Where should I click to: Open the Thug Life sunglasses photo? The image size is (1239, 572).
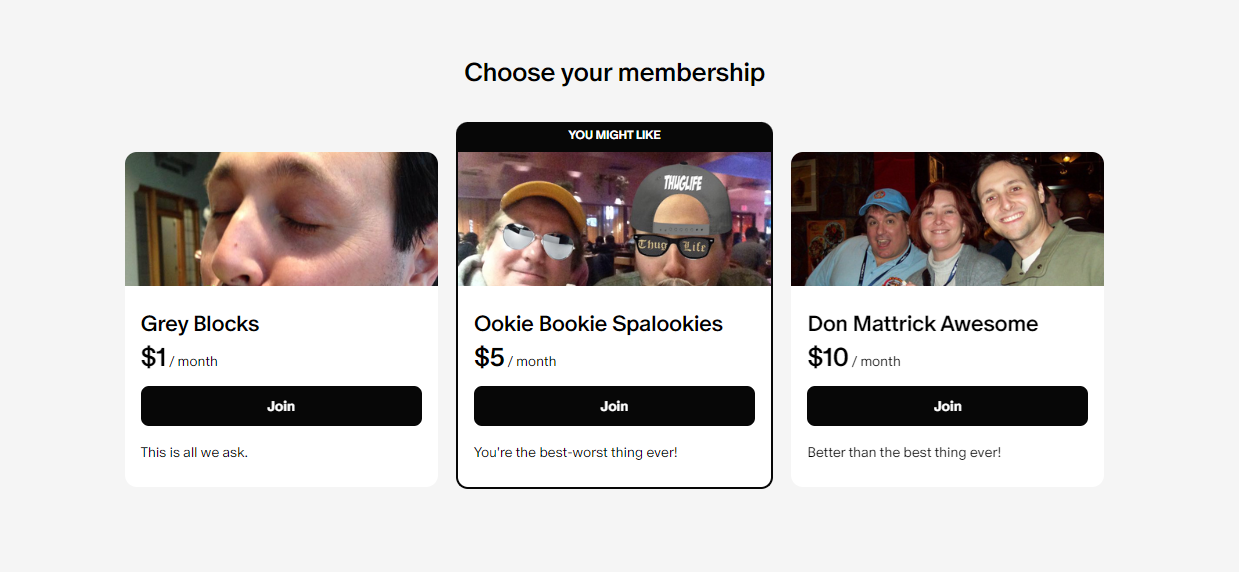pos(614,219)
